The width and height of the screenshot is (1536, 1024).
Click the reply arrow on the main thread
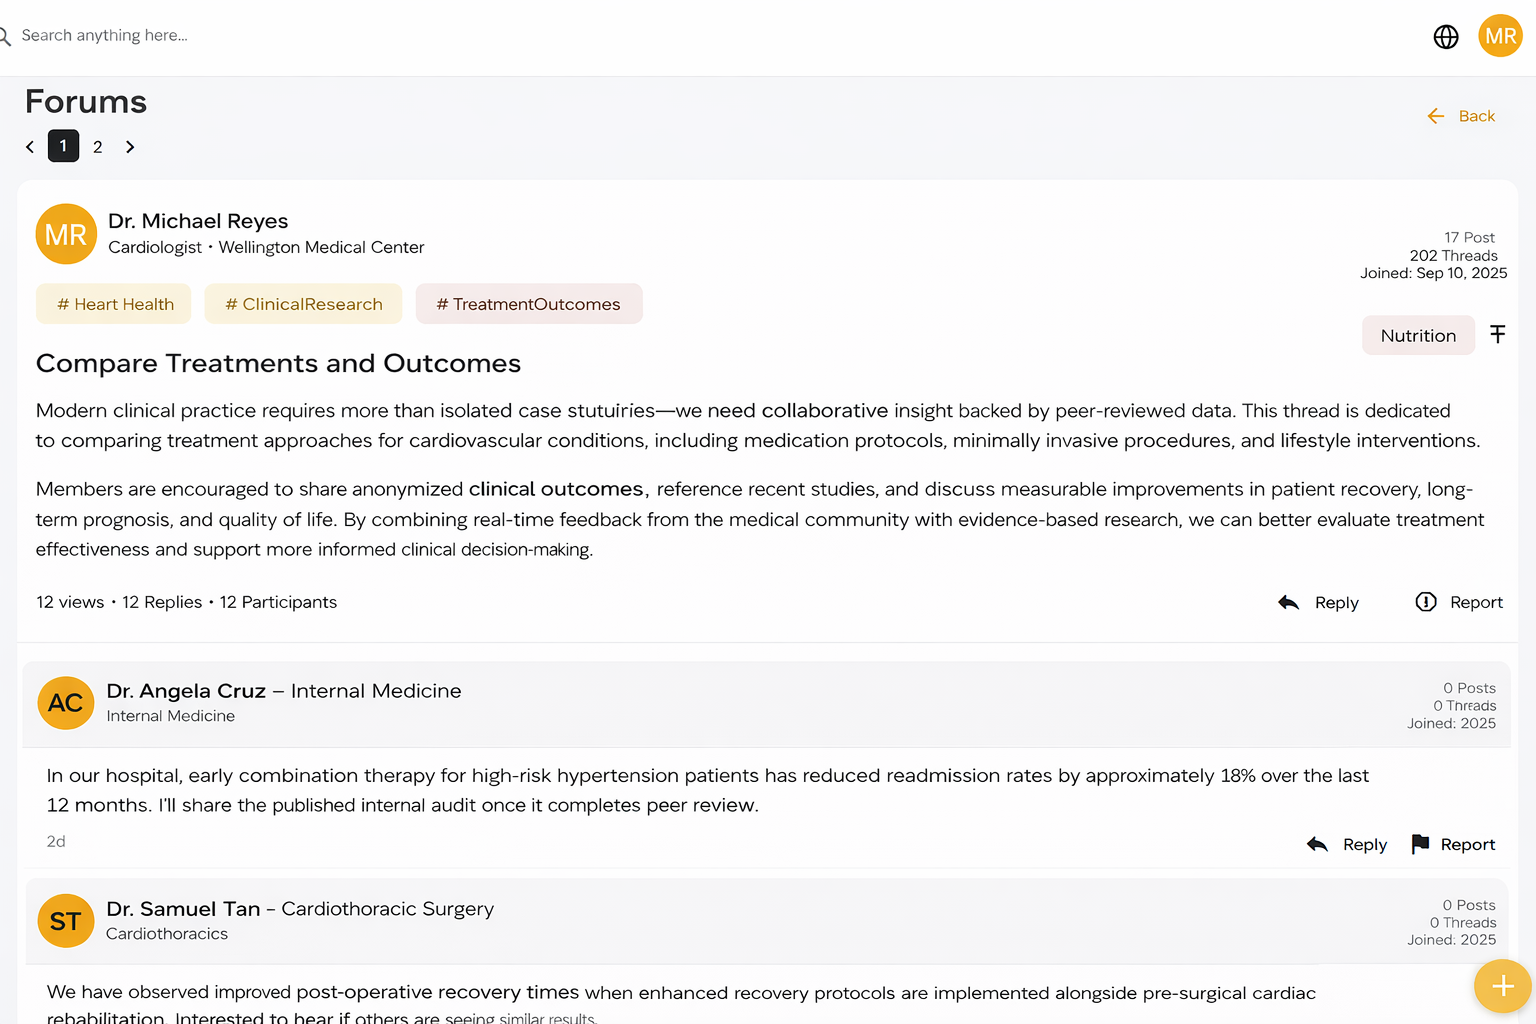(1289, 602)
